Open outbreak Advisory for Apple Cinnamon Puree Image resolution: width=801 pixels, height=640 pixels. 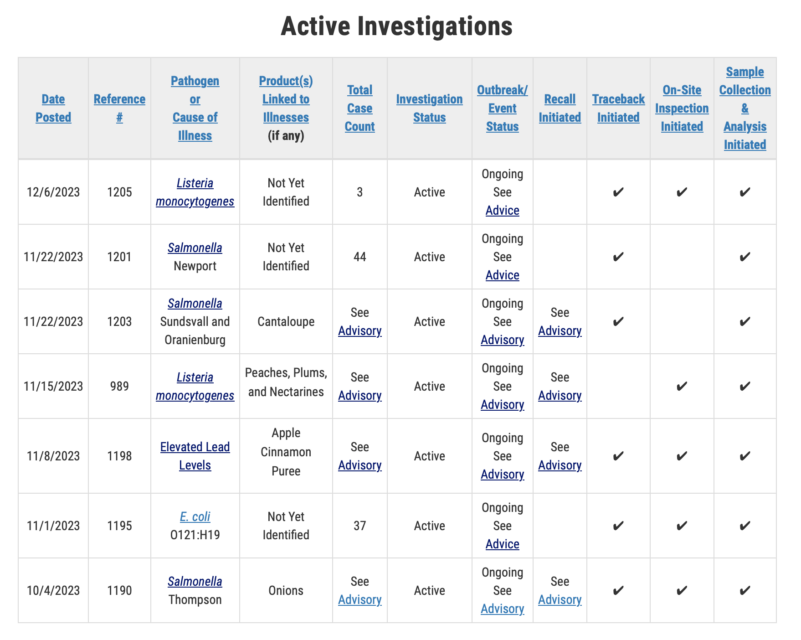tap(502, 475)
